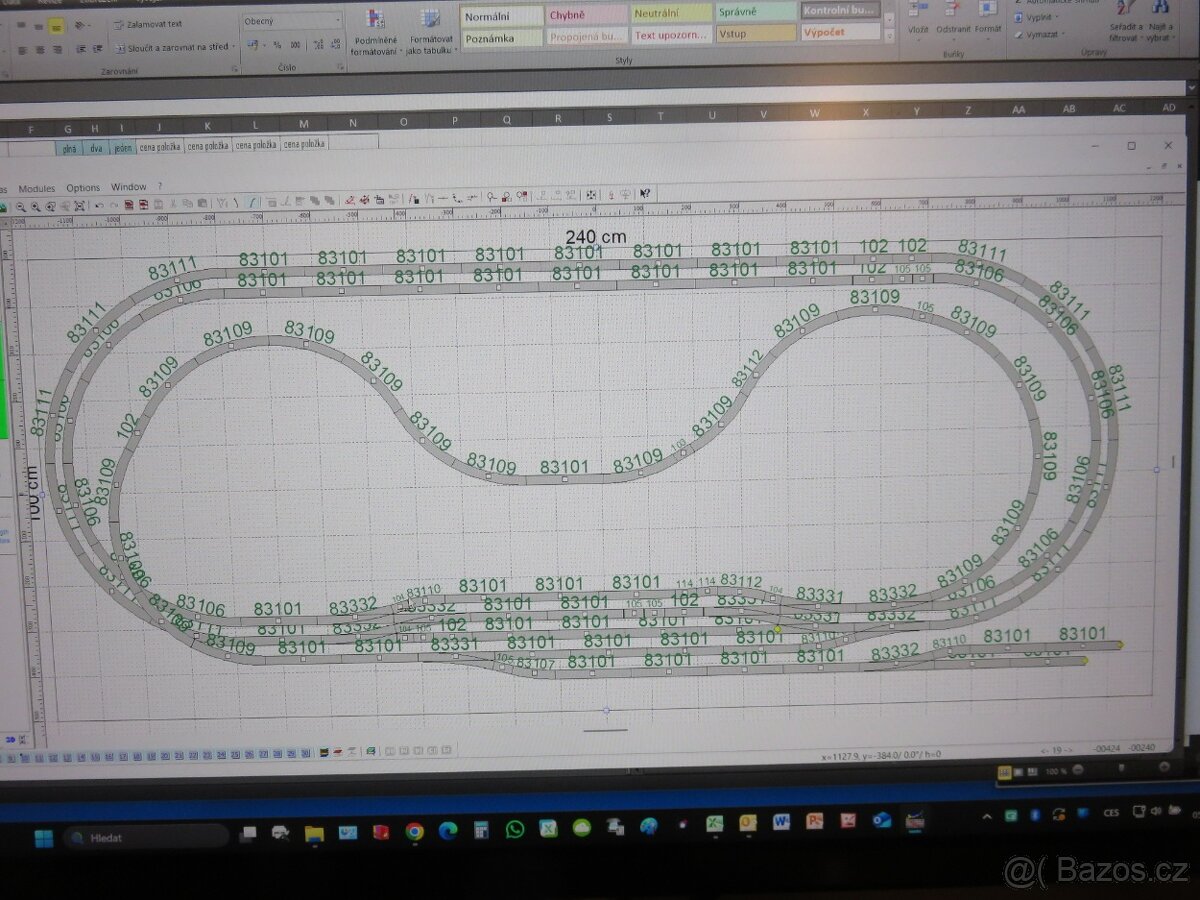This screenshot has width=1200, height=900.
Task: Apply the Neutrální cell style
Action: (x=671, y=15)
